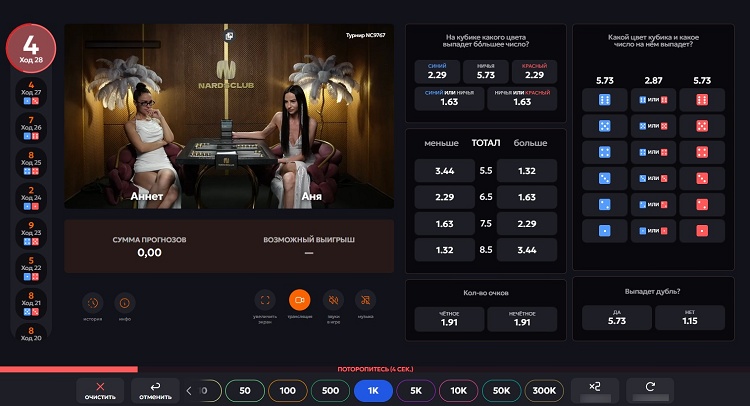Bet on СИНИЙ at 2.29
Viewport: 750px width, 406px height.
click(x=437, y=72)
